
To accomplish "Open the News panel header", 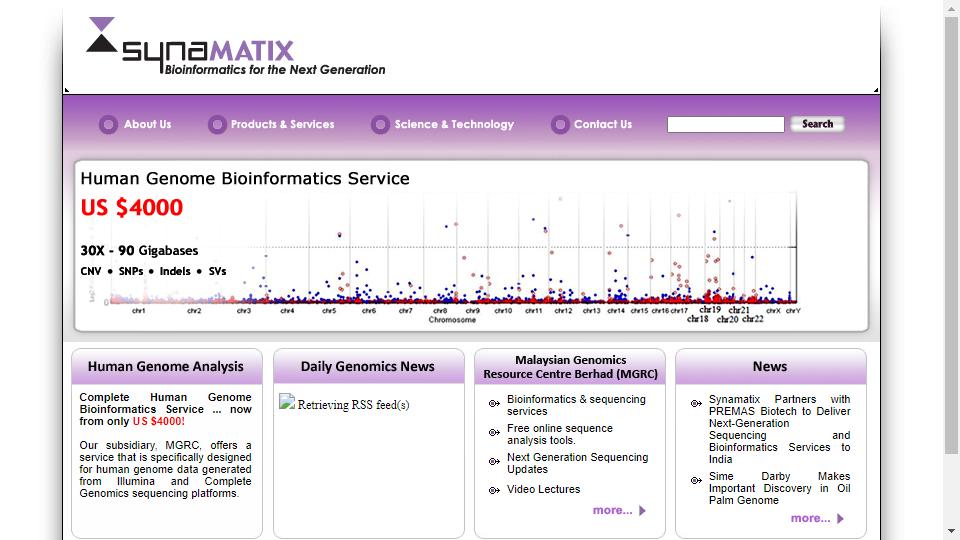I will tap(770, 367).
